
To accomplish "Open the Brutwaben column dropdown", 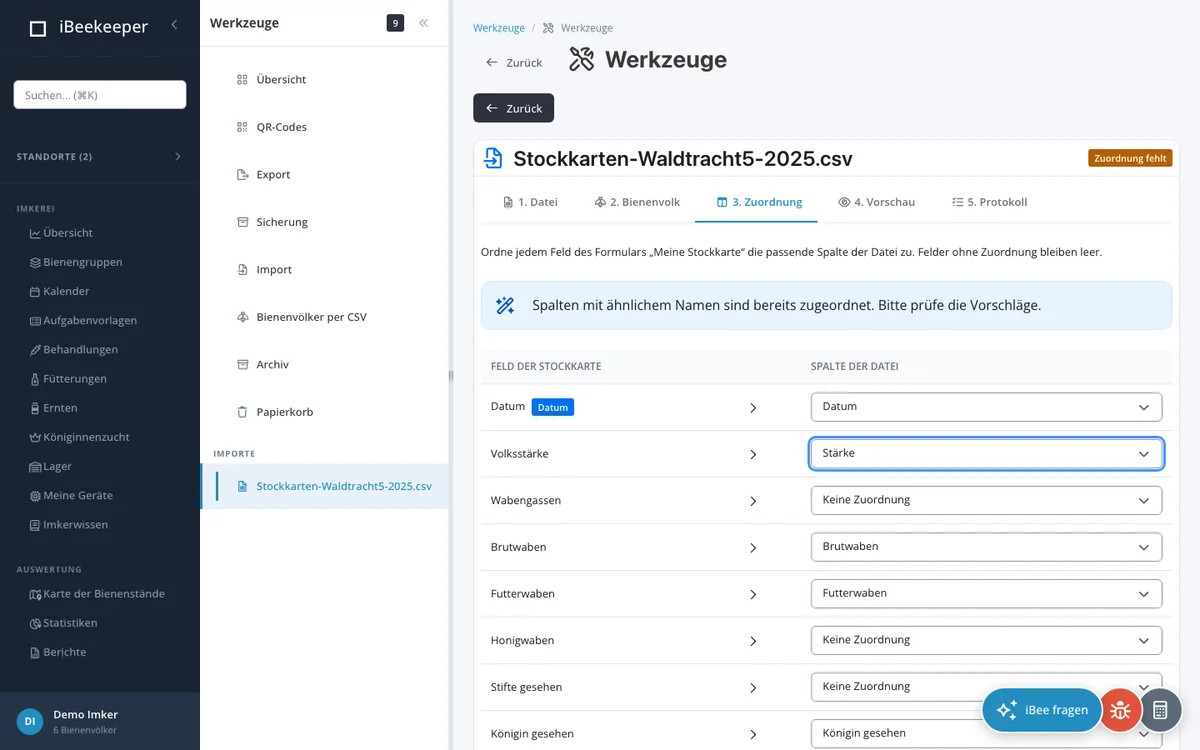I will tap(986, 547).
